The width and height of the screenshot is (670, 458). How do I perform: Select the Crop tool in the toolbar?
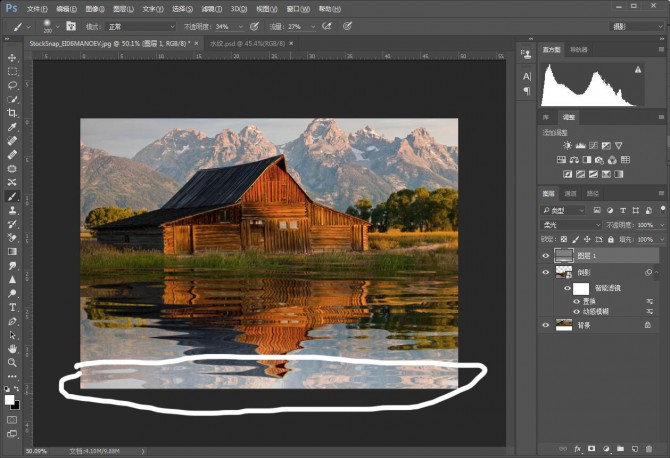pyautogui.click(x=12, y=113)
